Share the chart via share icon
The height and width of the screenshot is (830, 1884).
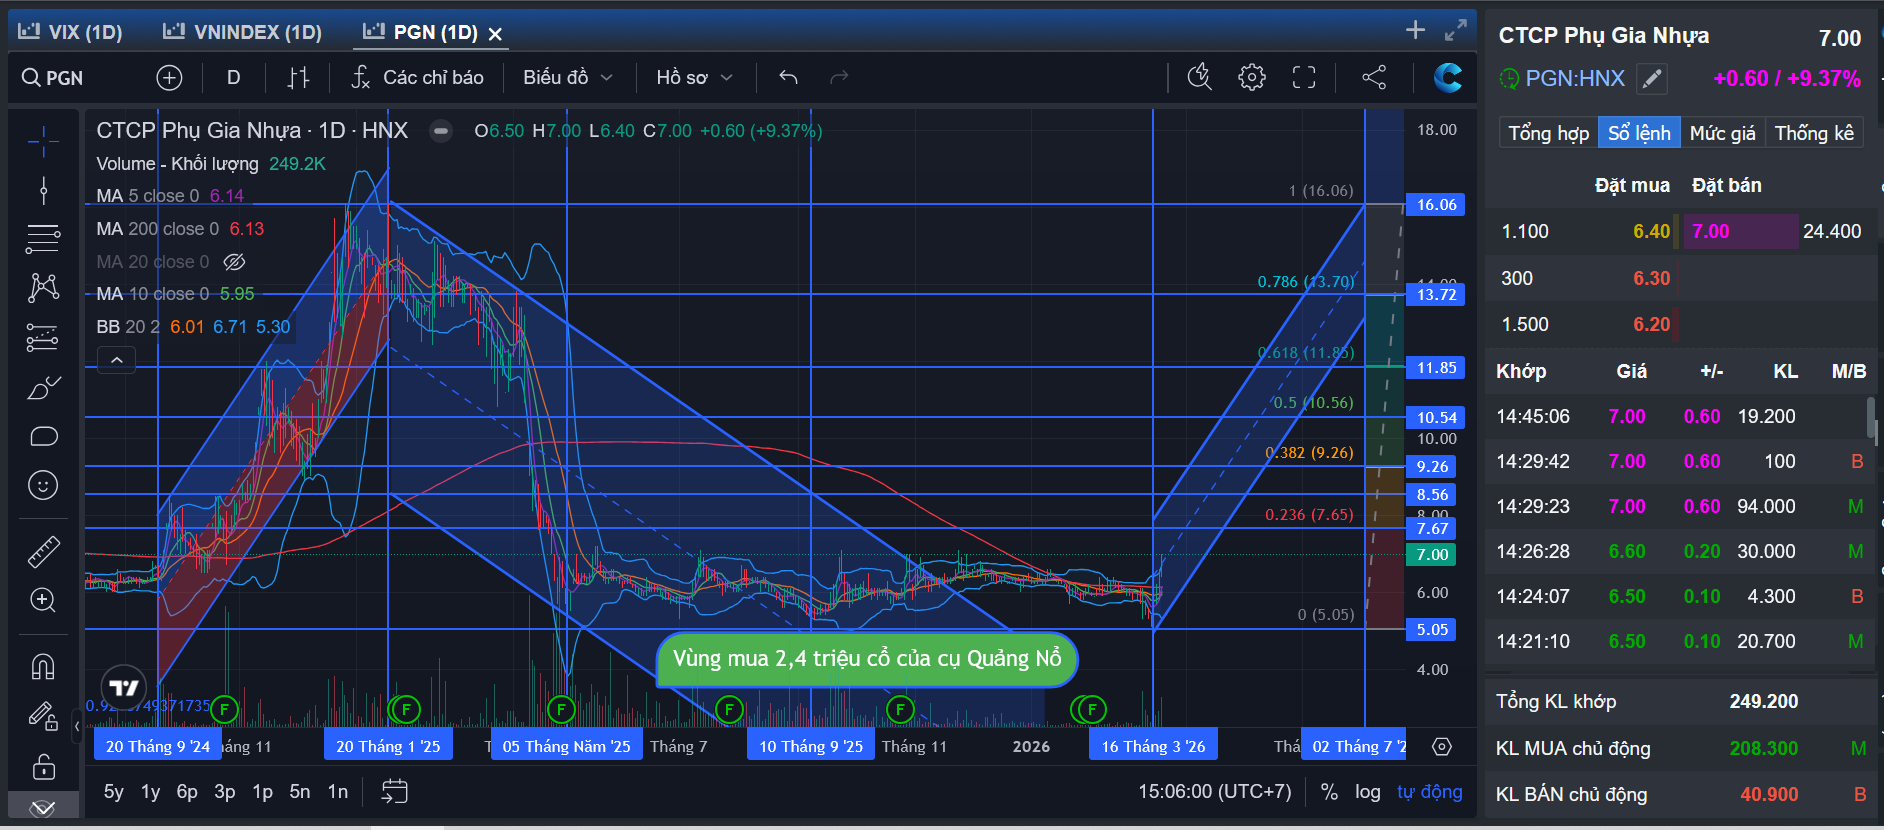(1374, 77)
